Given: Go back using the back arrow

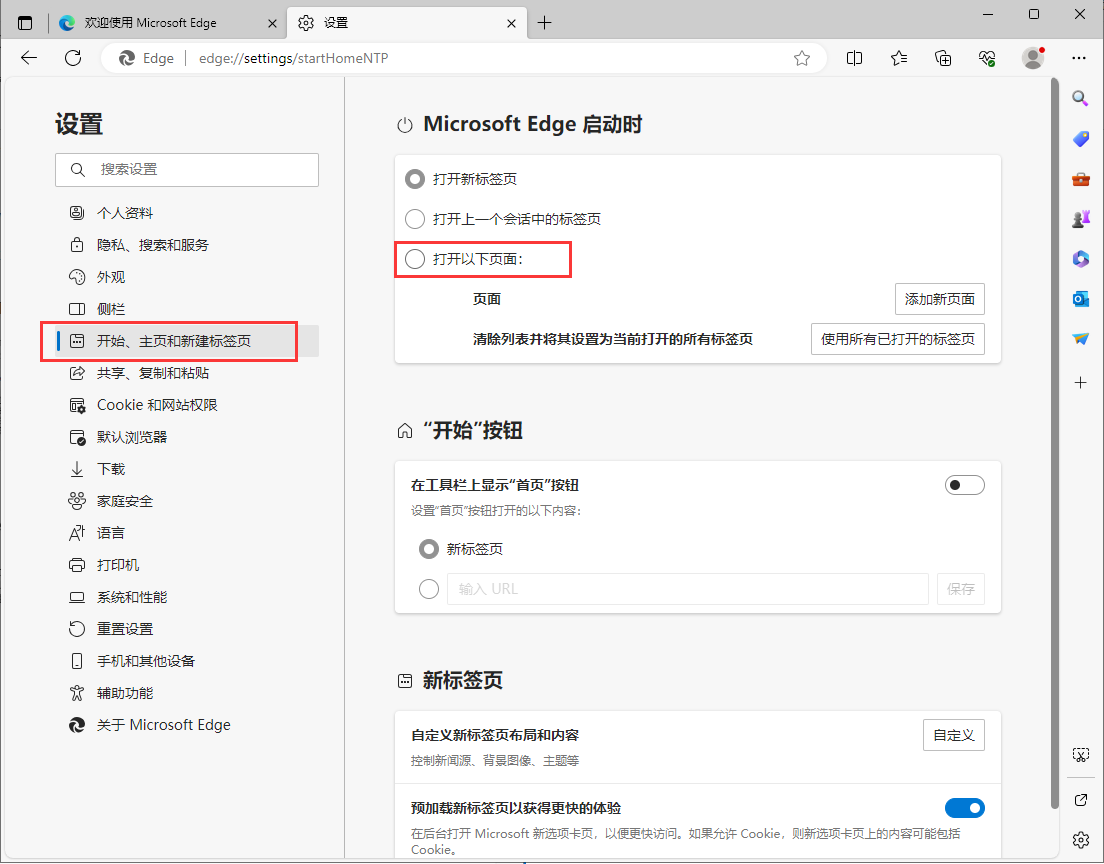Looking at the screenshot, I should (x=29, y=58).
